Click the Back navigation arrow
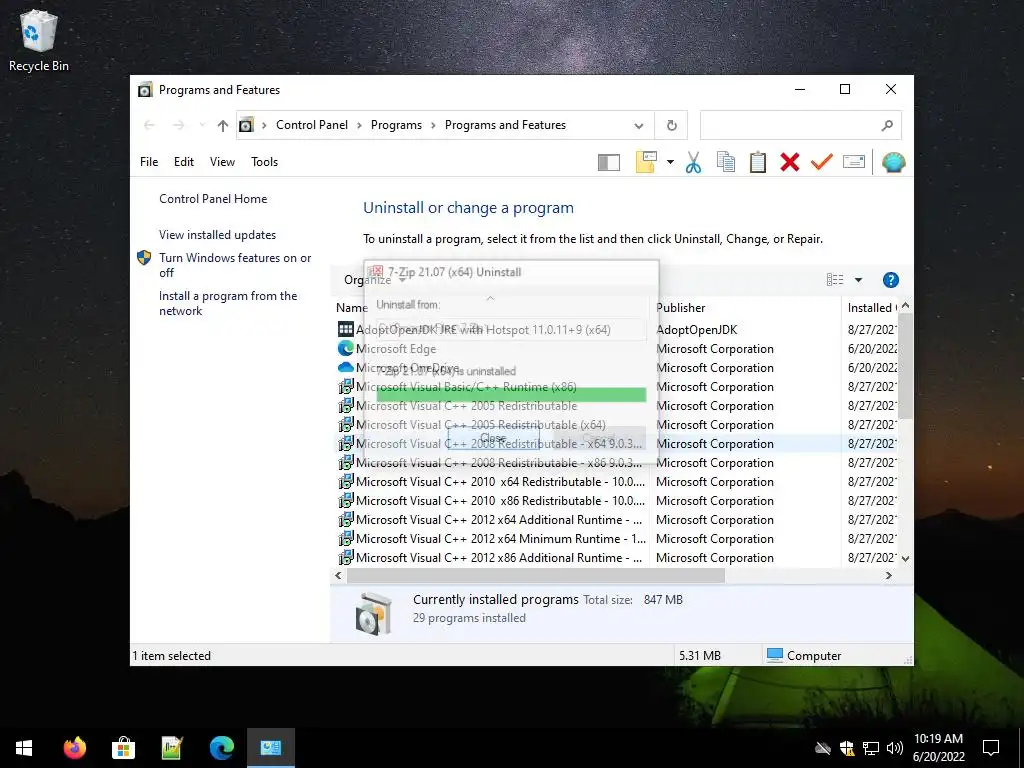Viewport: 1024px width, 768px height. click(x=150, y=125)
